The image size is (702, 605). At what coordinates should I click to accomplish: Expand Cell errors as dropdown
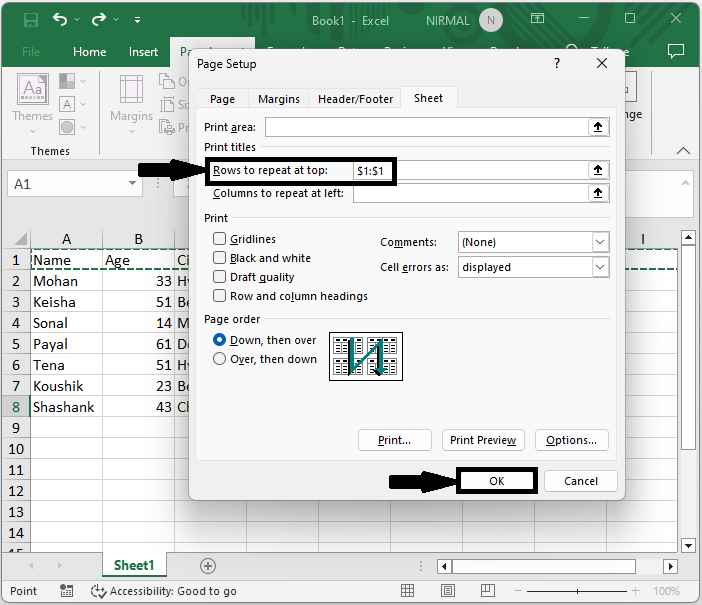click(x=599, y=267)
